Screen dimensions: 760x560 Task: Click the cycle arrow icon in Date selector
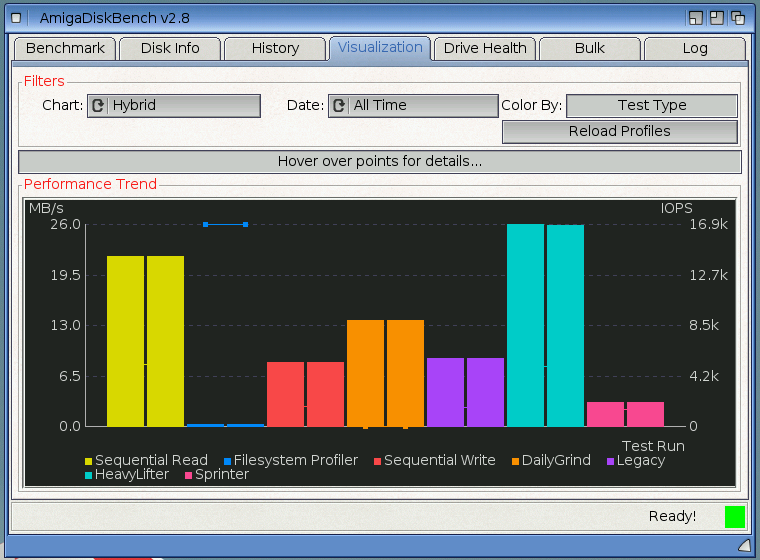click(x=339, y=106)
